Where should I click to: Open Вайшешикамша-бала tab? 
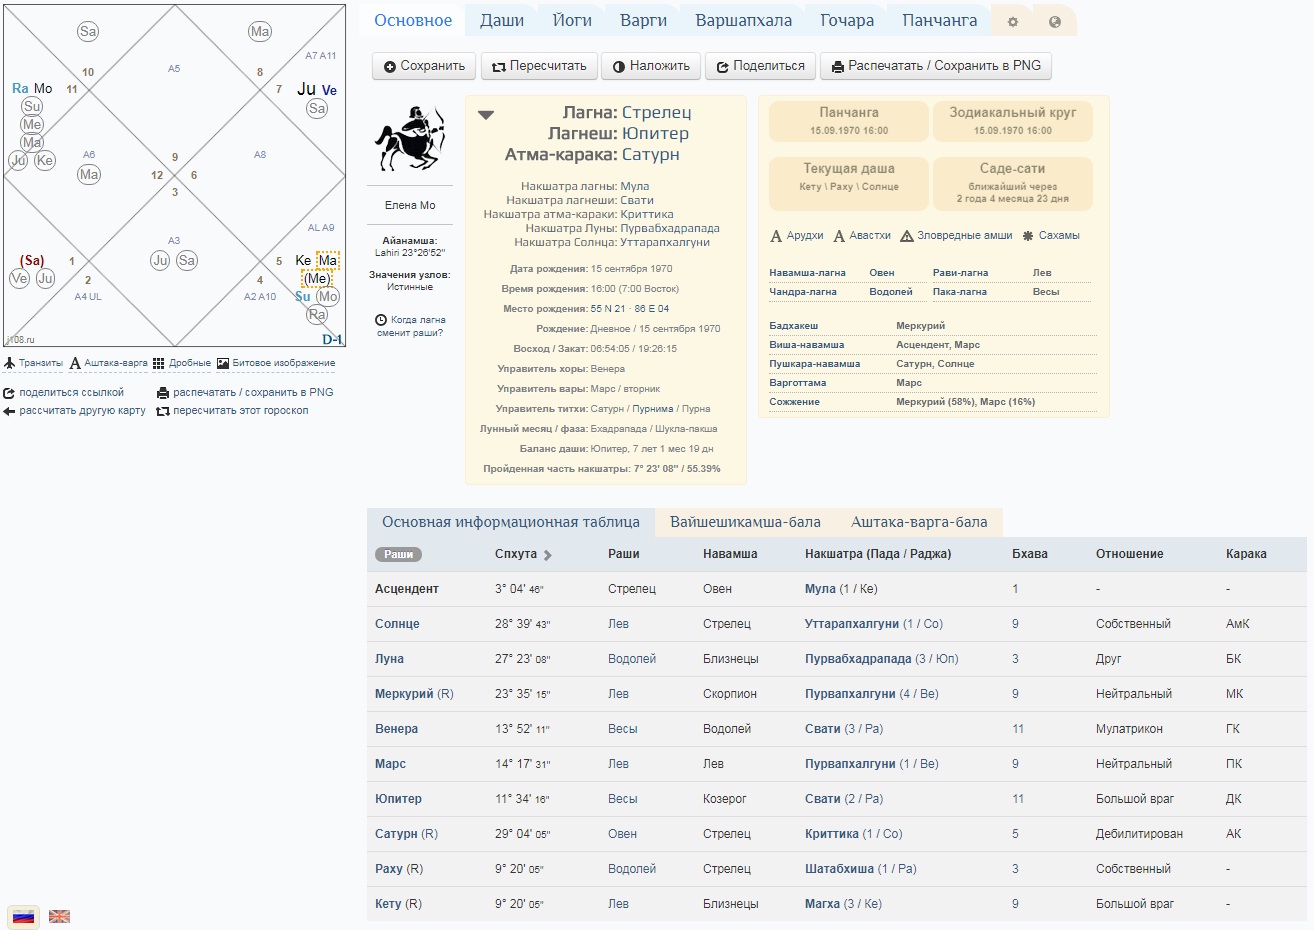tap(745, 522)
